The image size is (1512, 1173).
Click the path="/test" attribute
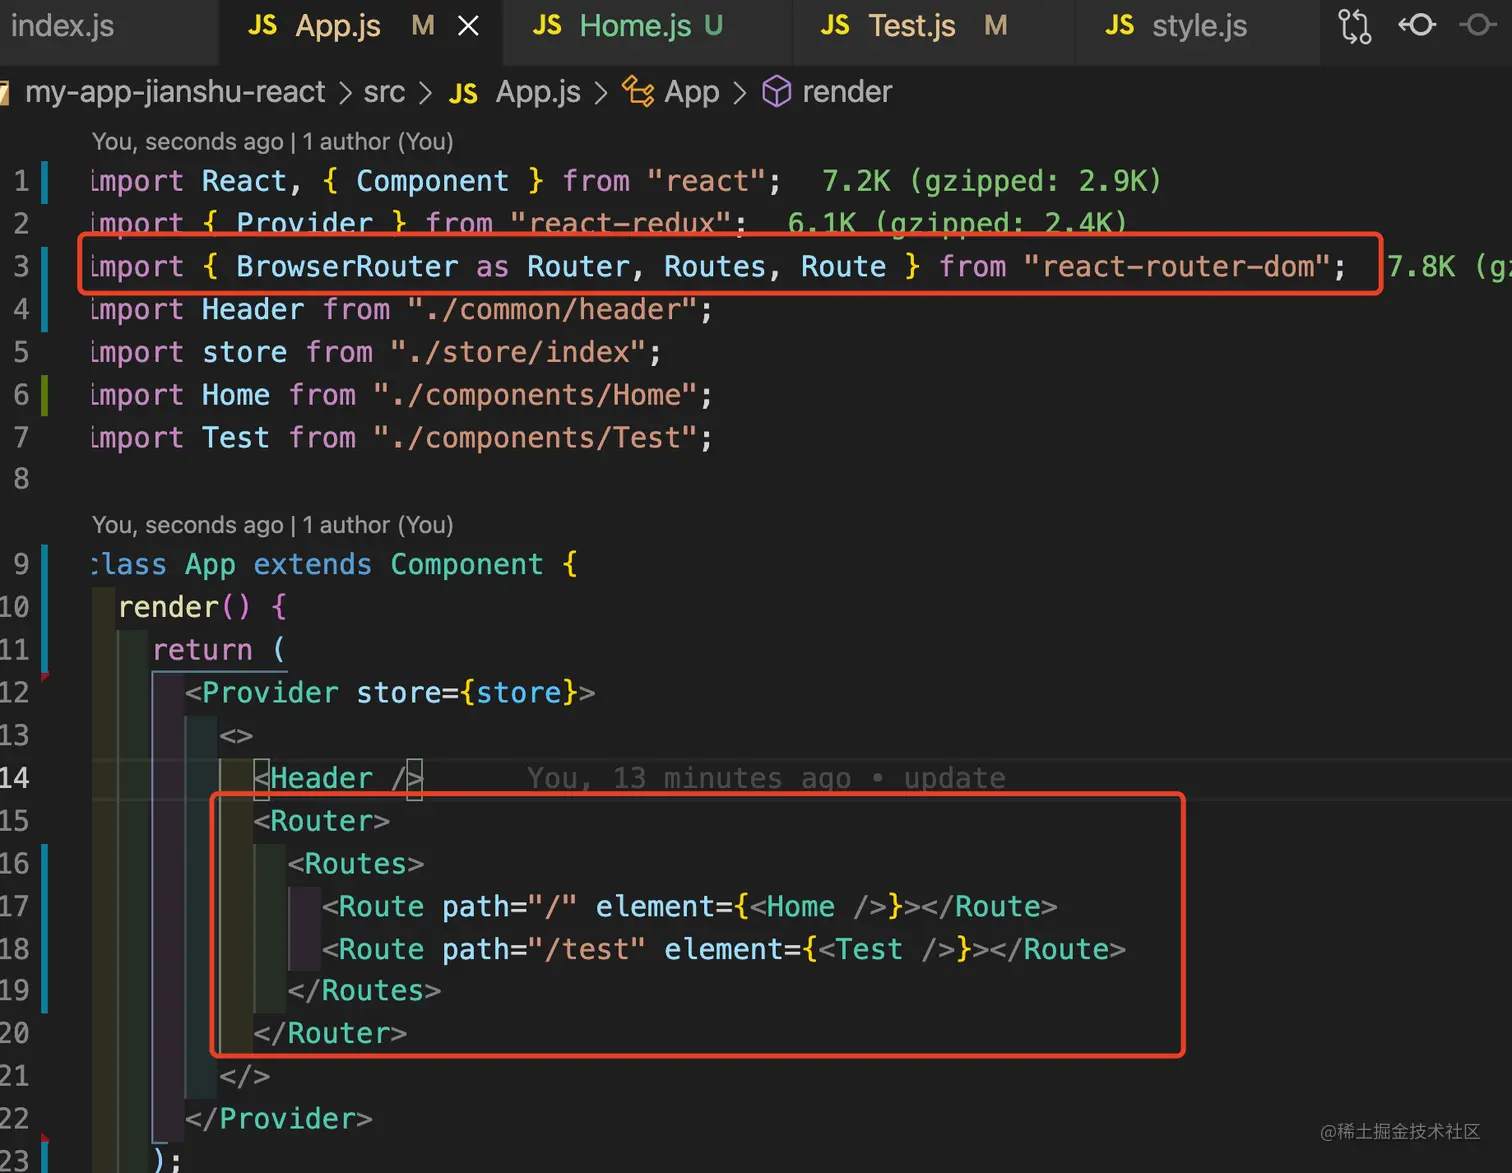[544, 949]
